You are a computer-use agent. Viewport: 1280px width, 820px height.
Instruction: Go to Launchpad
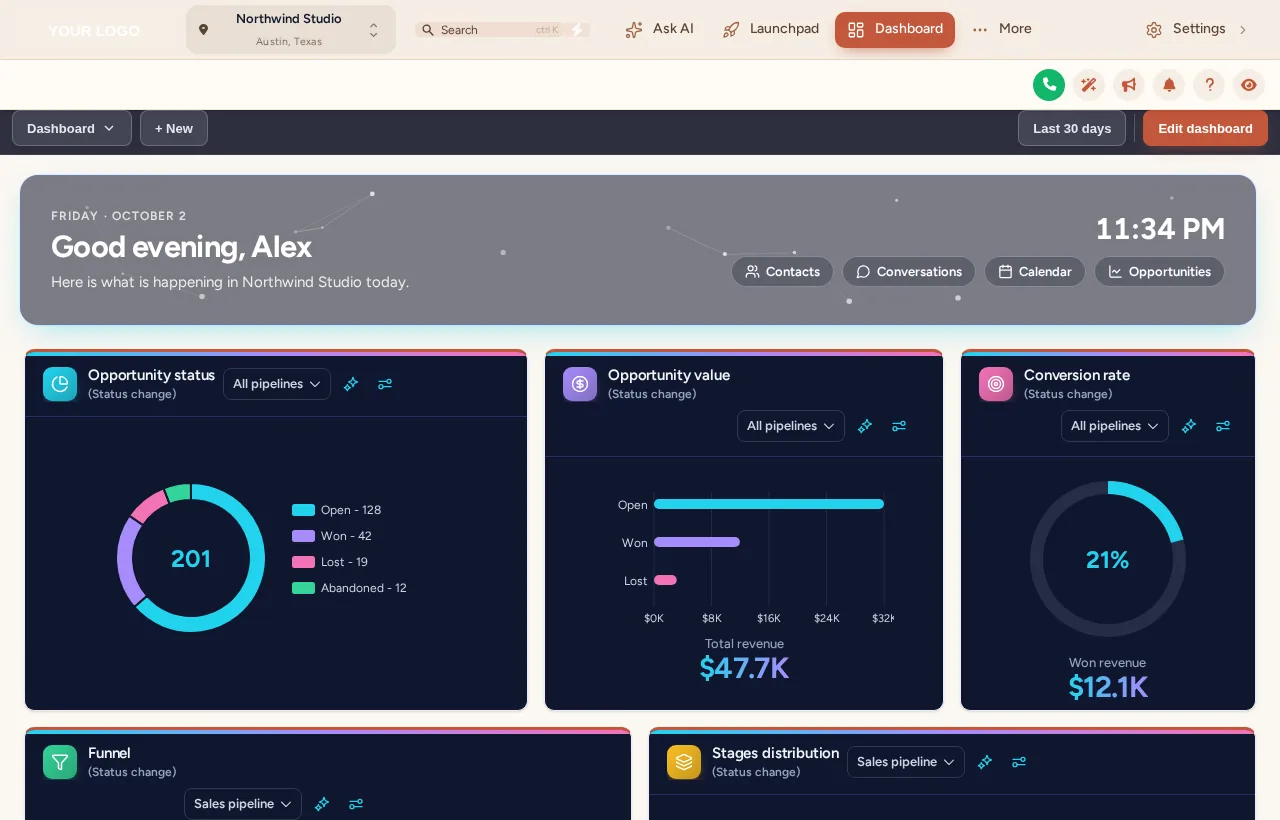[x=771, y=29]
